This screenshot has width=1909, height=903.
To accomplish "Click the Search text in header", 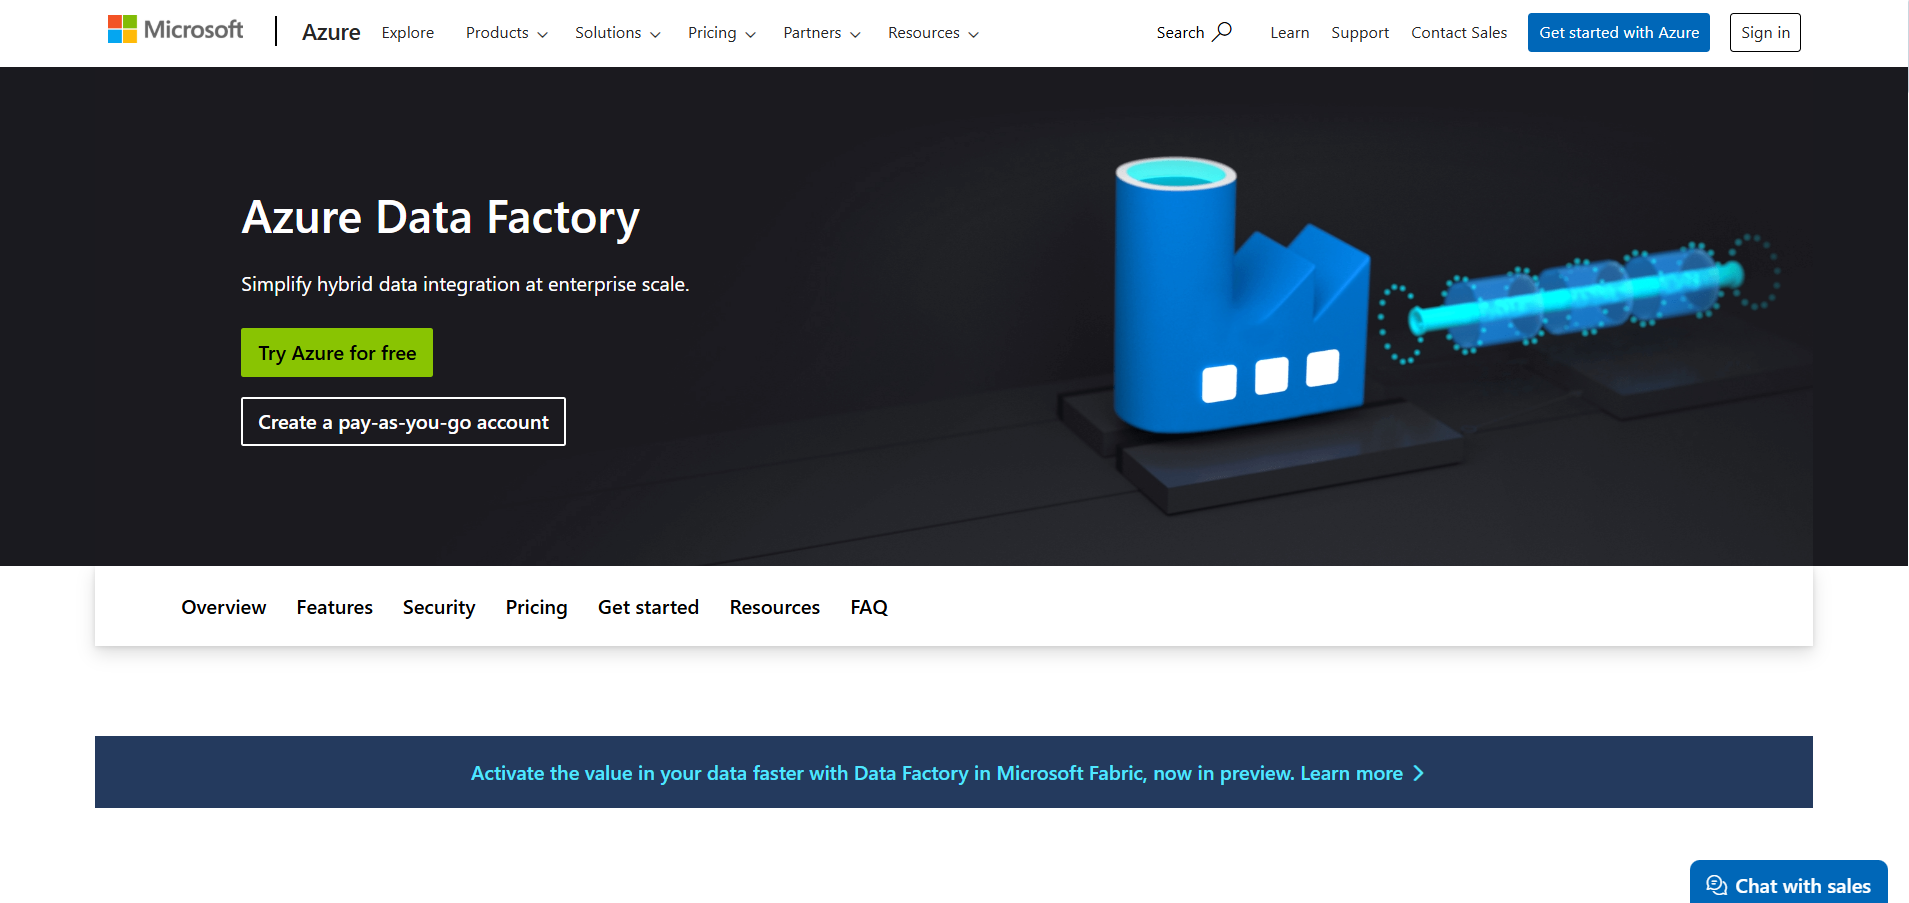I will (1180, 33).
